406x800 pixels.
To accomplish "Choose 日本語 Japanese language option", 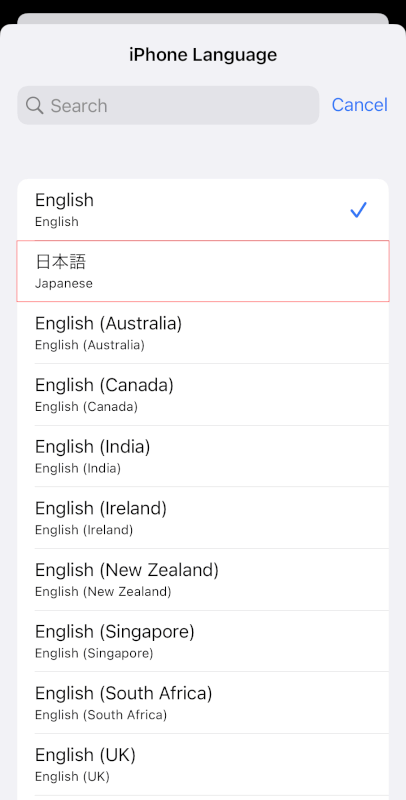I will tap(203, 271).
